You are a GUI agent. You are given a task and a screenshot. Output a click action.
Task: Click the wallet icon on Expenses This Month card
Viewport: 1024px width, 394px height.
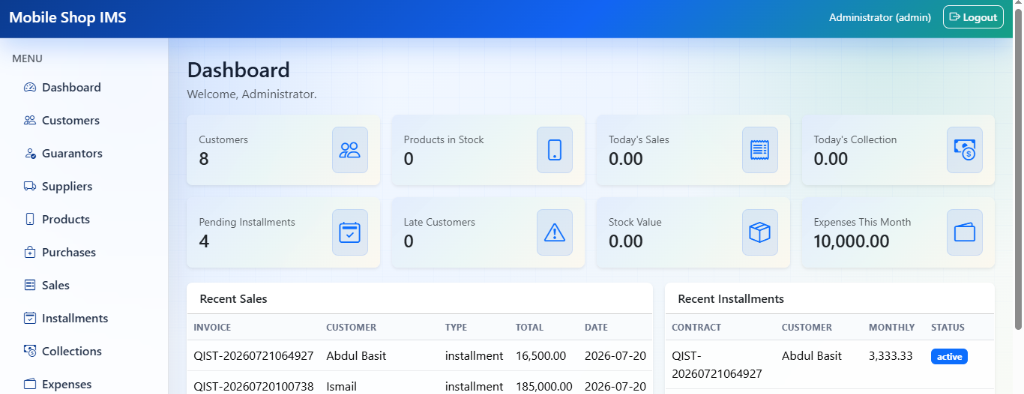[965, 233]
